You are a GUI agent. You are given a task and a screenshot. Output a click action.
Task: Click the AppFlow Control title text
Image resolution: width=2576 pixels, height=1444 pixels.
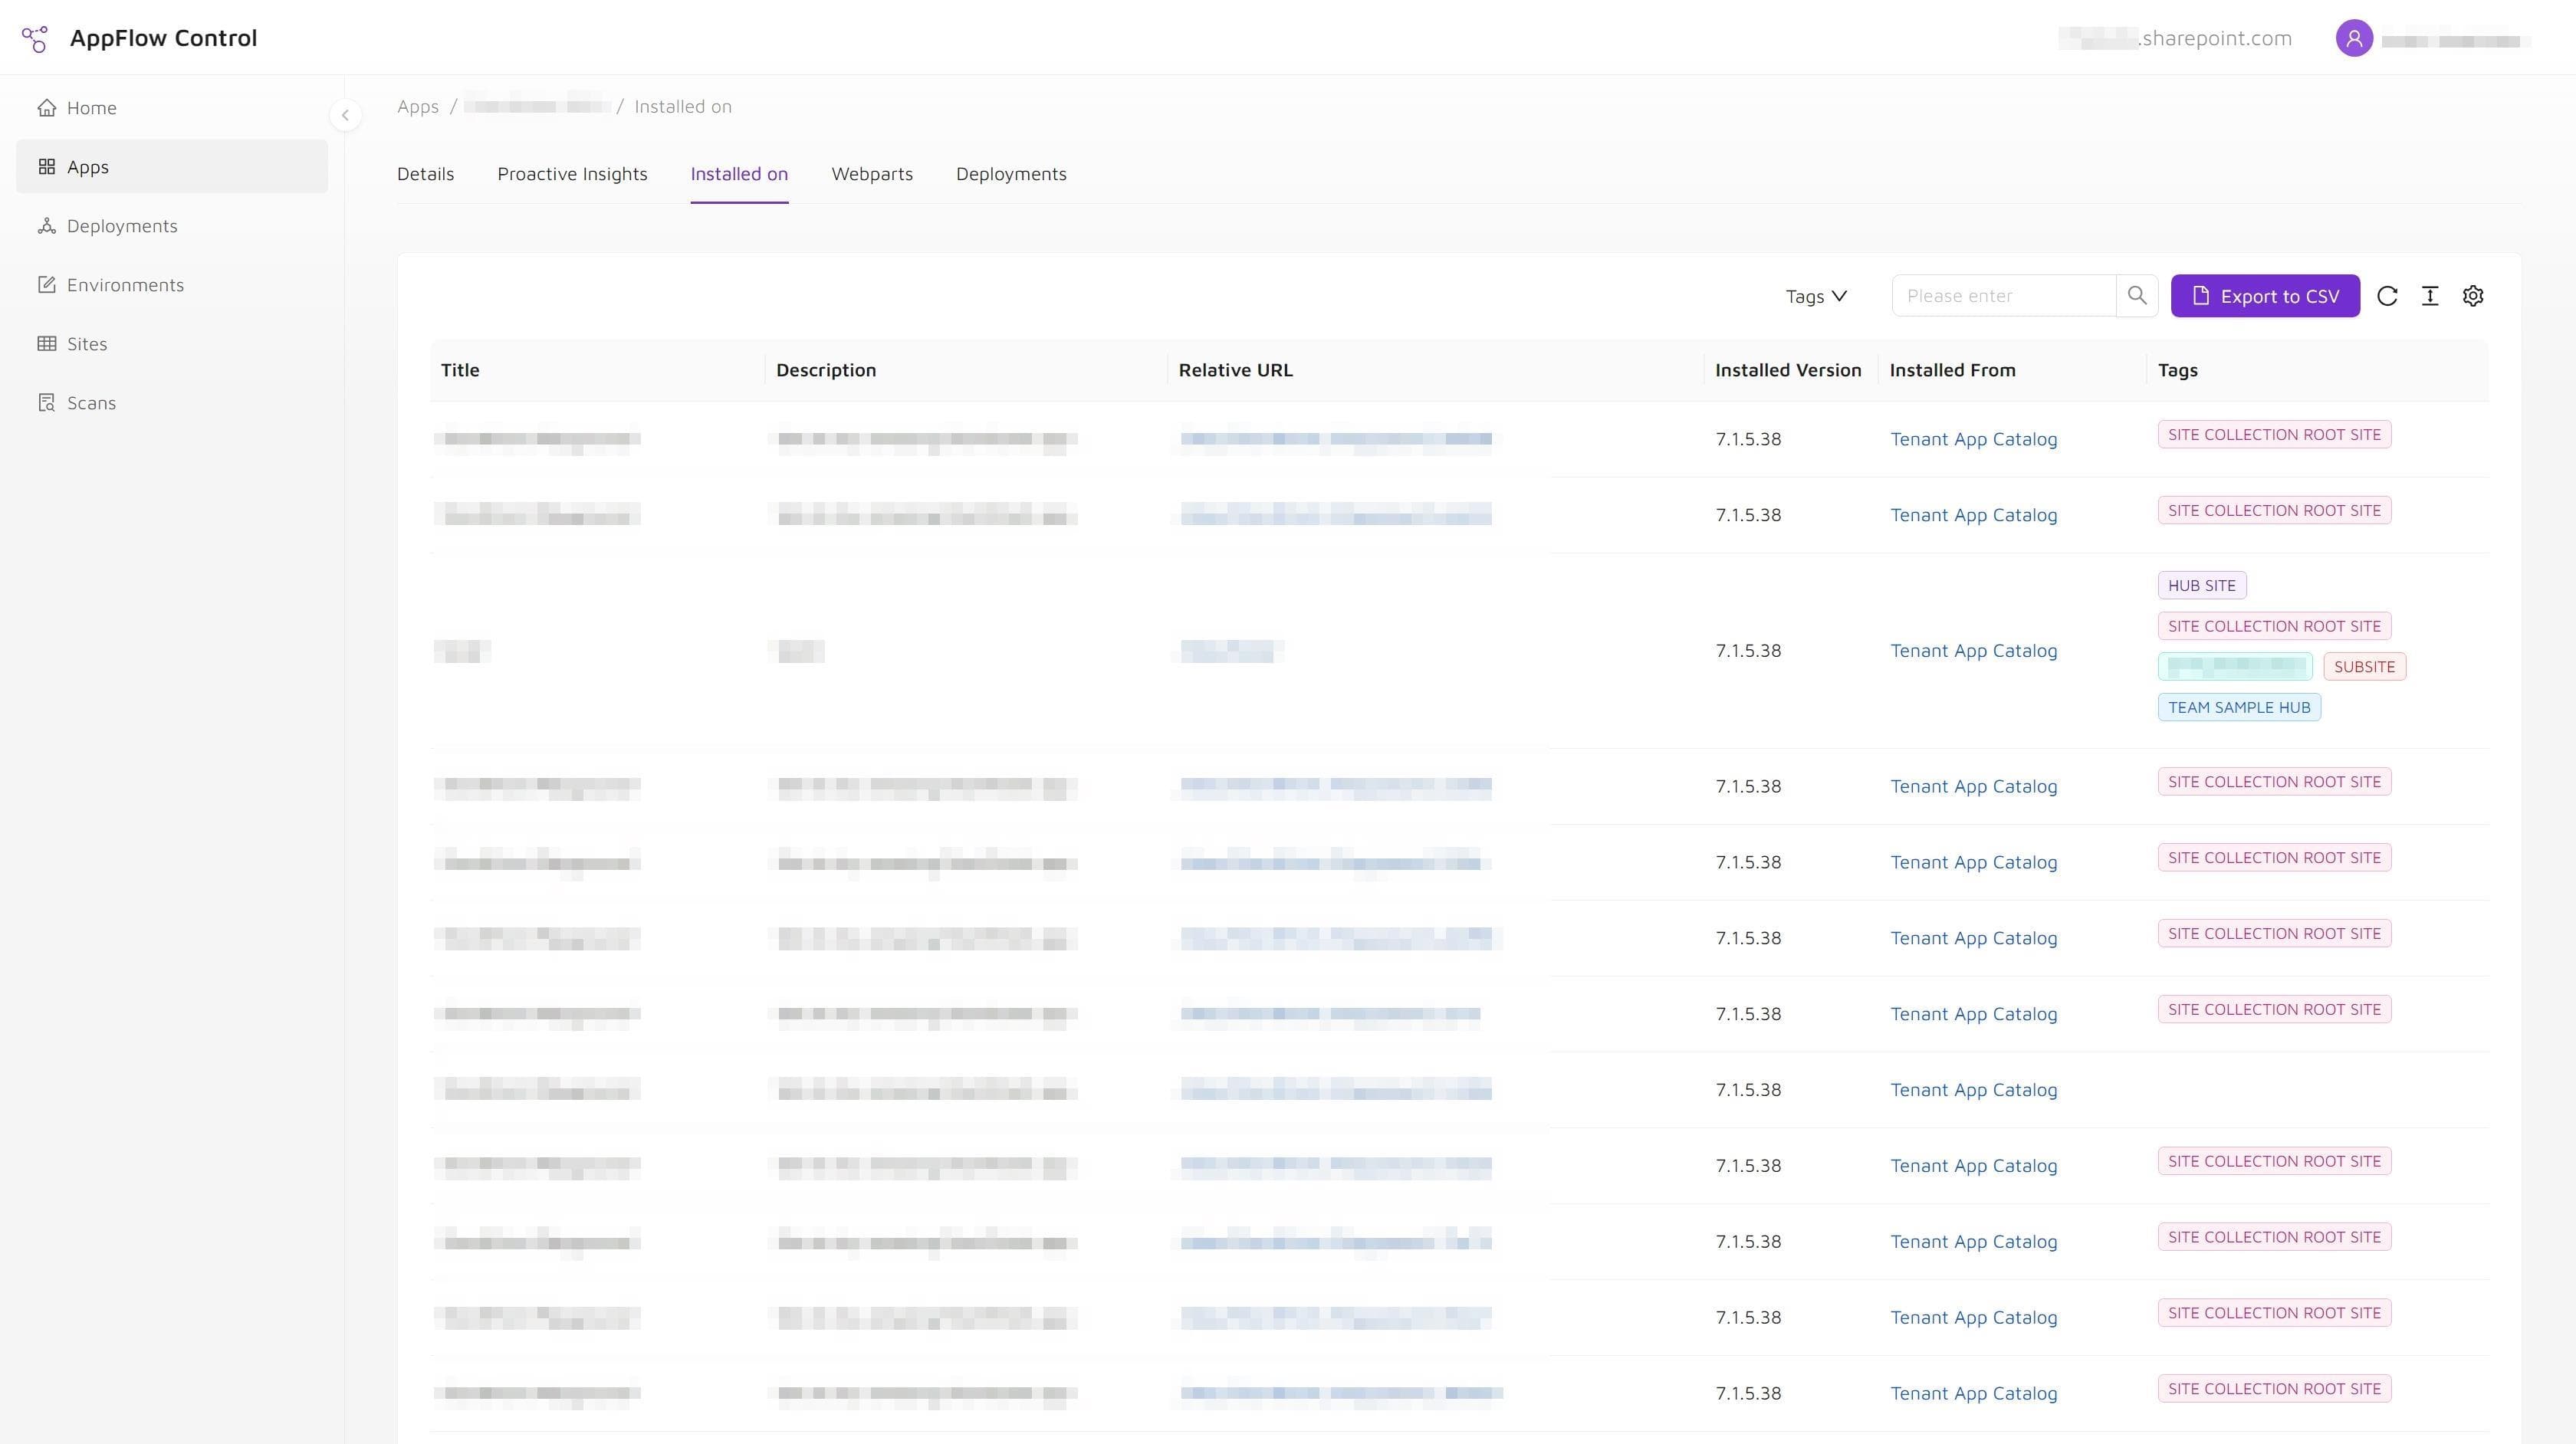163,38
